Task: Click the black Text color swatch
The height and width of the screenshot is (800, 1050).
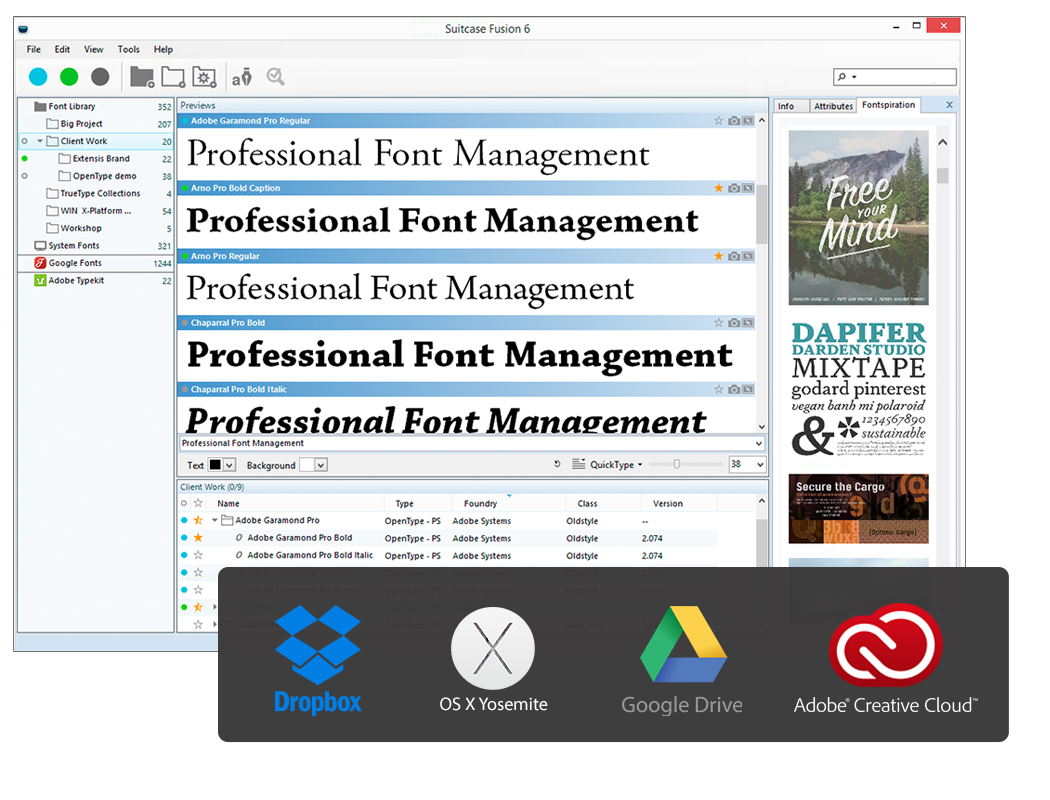Action: coord(215,465)
